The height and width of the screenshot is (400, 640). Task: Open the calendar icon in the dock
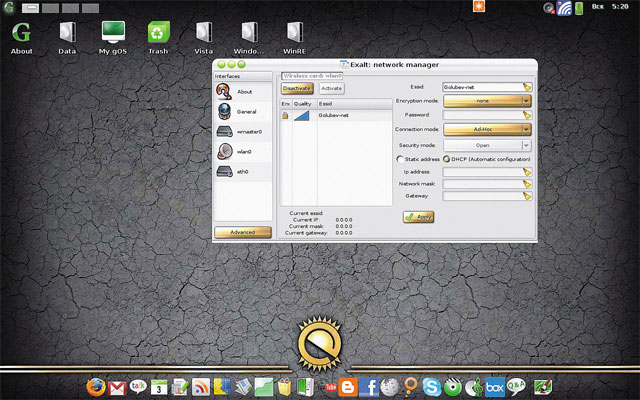[x=159, y=387]
